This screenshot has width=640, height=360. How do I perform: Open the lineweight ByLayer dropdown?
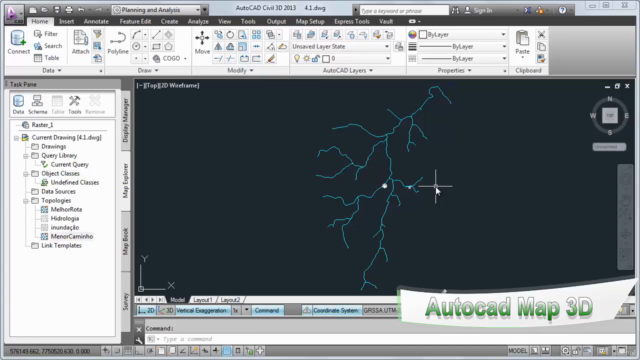tap(504, 47)
